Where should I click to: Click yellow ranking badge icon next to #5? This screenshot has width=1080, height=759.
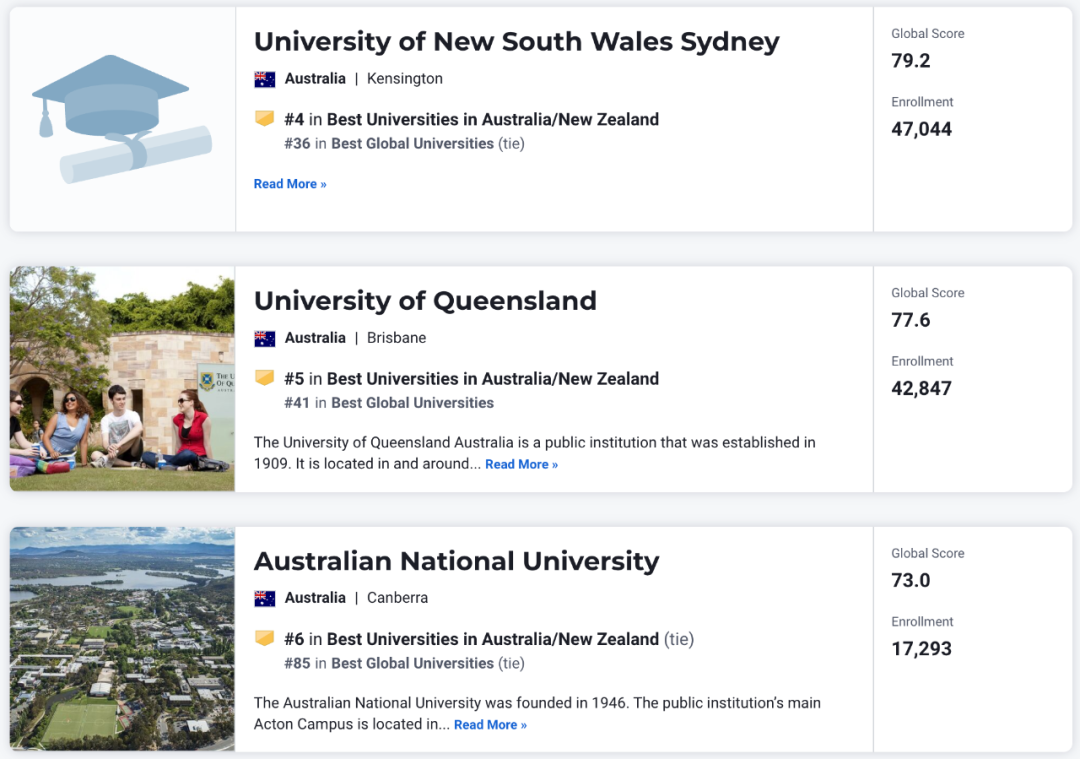264,377
